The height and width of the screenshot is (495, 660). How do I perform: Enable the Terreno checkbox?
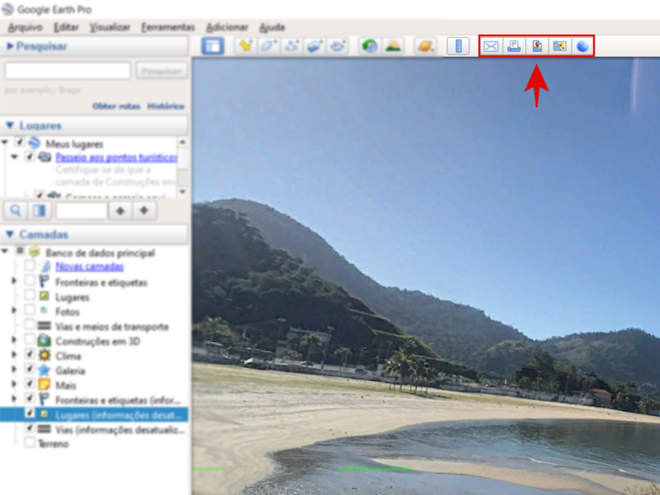[29, 442]
